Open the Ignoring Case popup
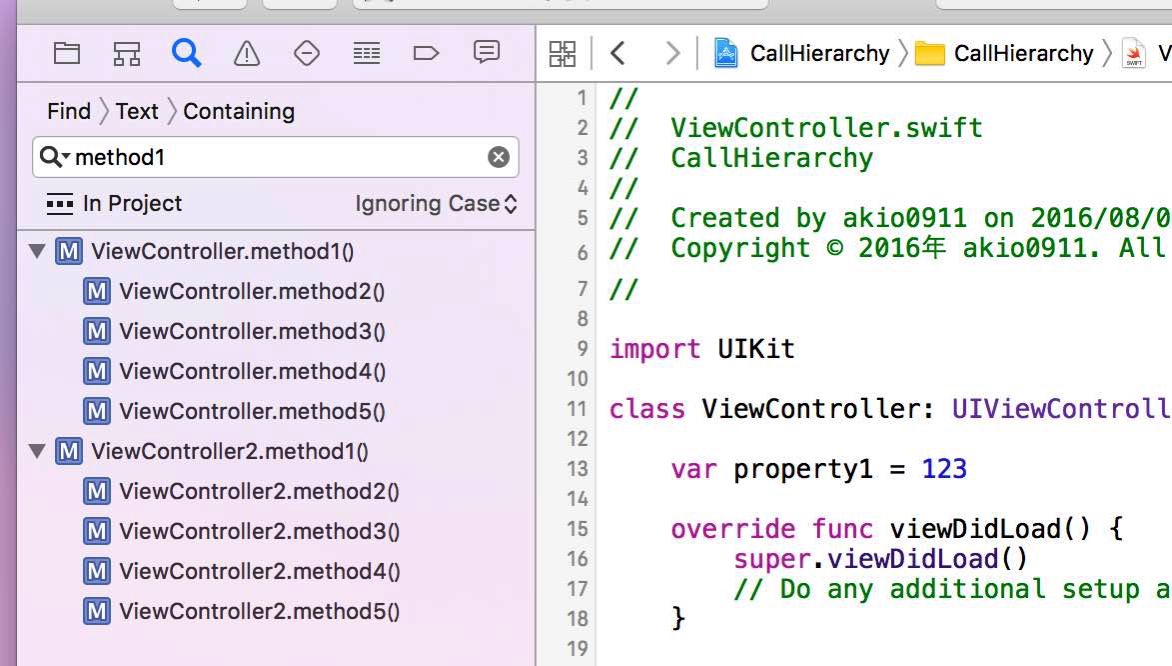1172x666 pixels. click(x=437, y=203)
